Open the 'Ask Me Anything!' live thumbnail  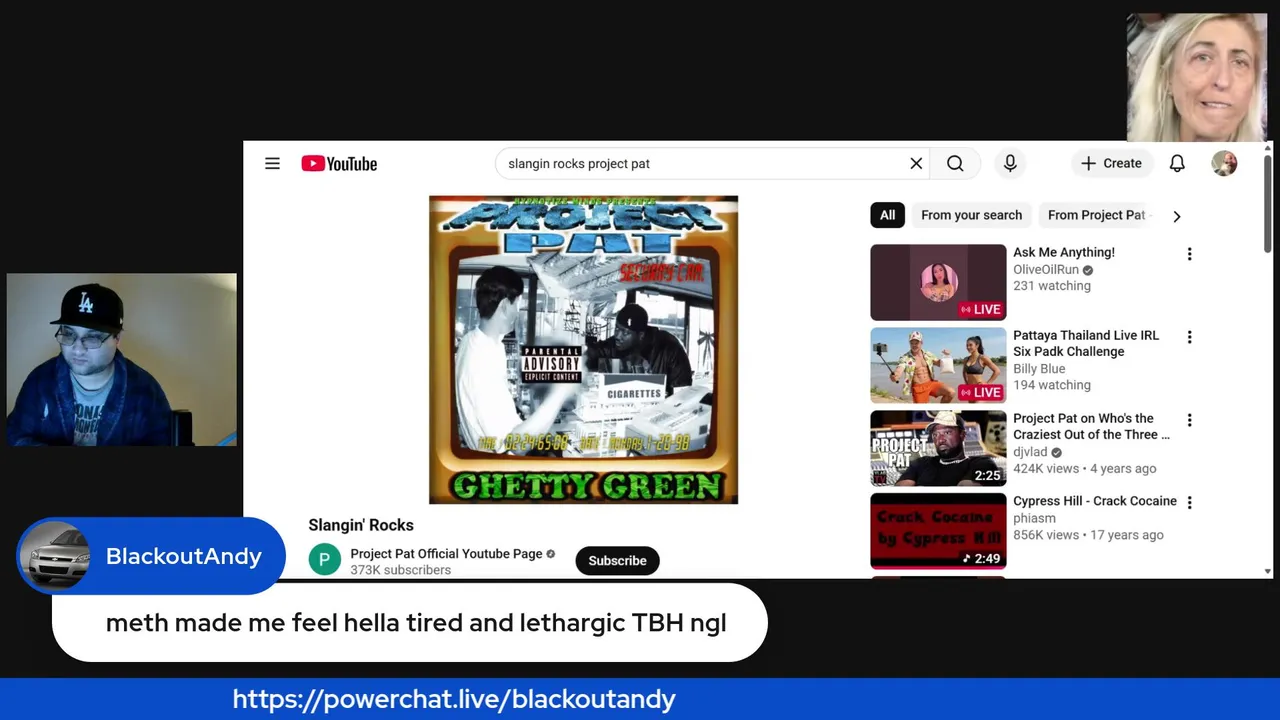[938, 282]
